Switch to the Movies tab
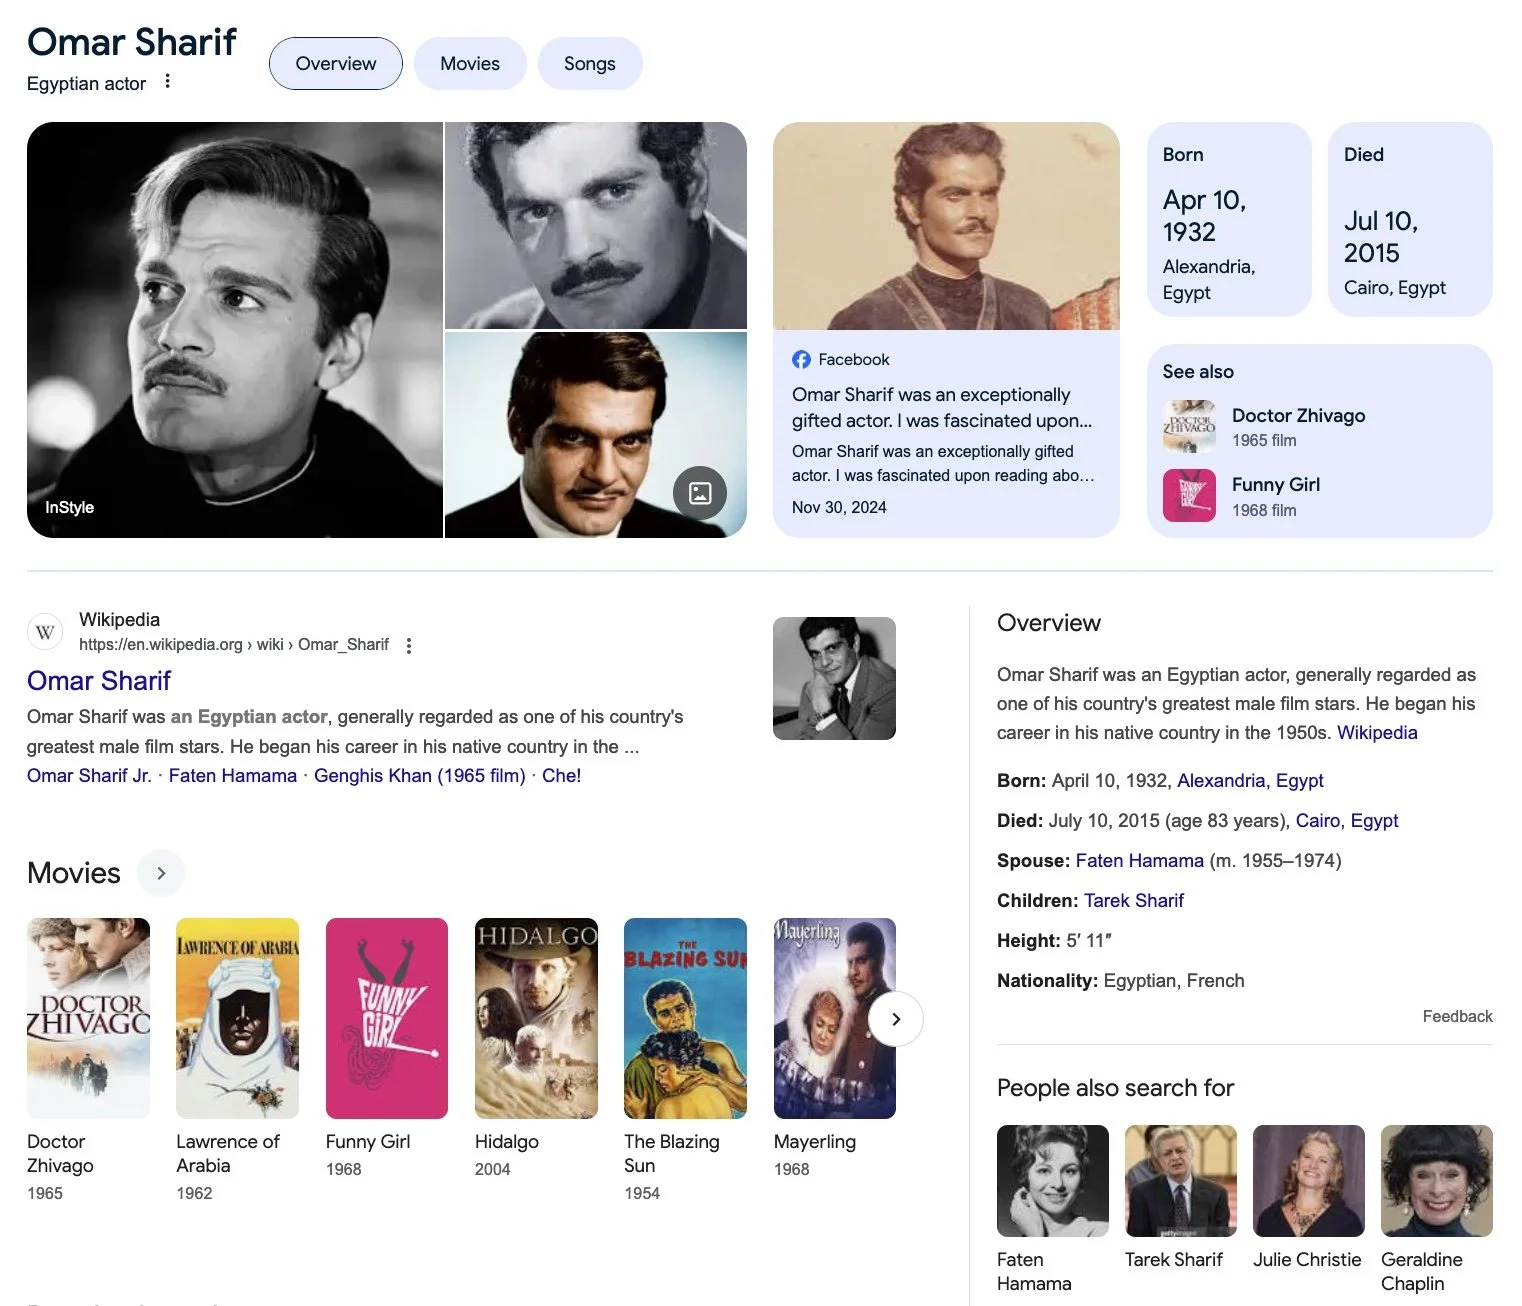 point(470,64)
